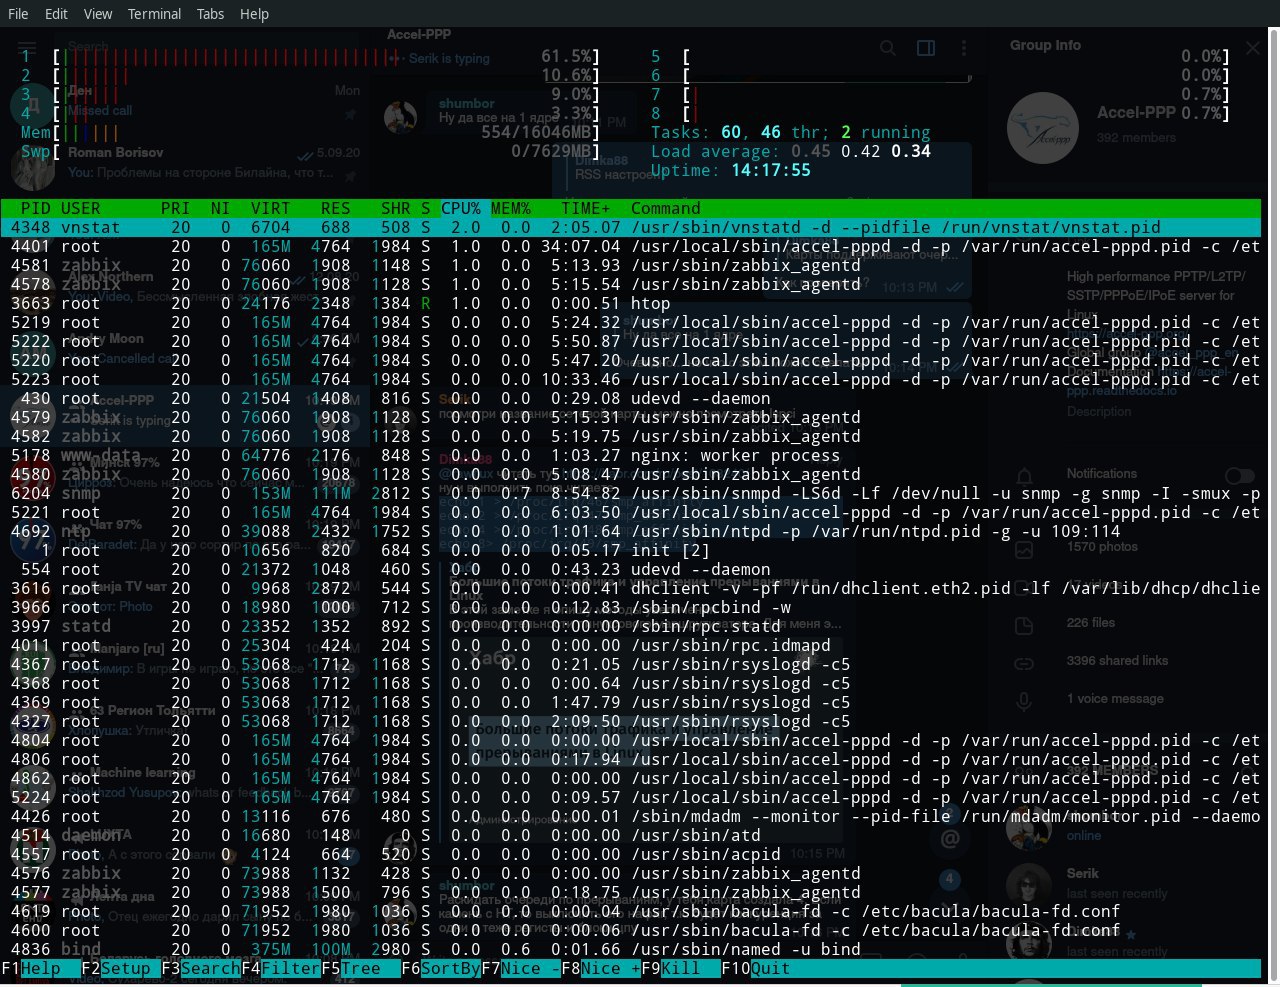Open the Terminal menu
This screenshot has height=987, width=1280.
click(x=154, y=14)
